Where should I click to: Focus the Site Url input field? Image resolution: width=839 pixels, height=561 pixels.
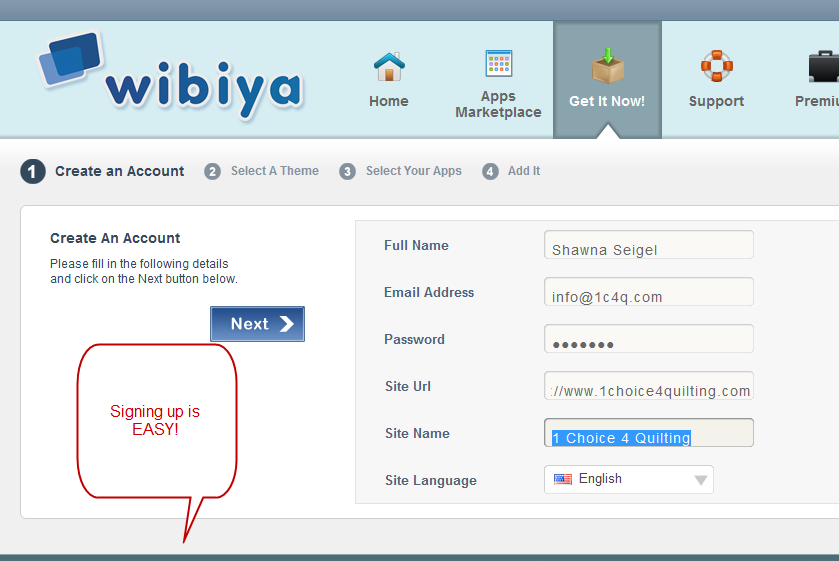649,386
